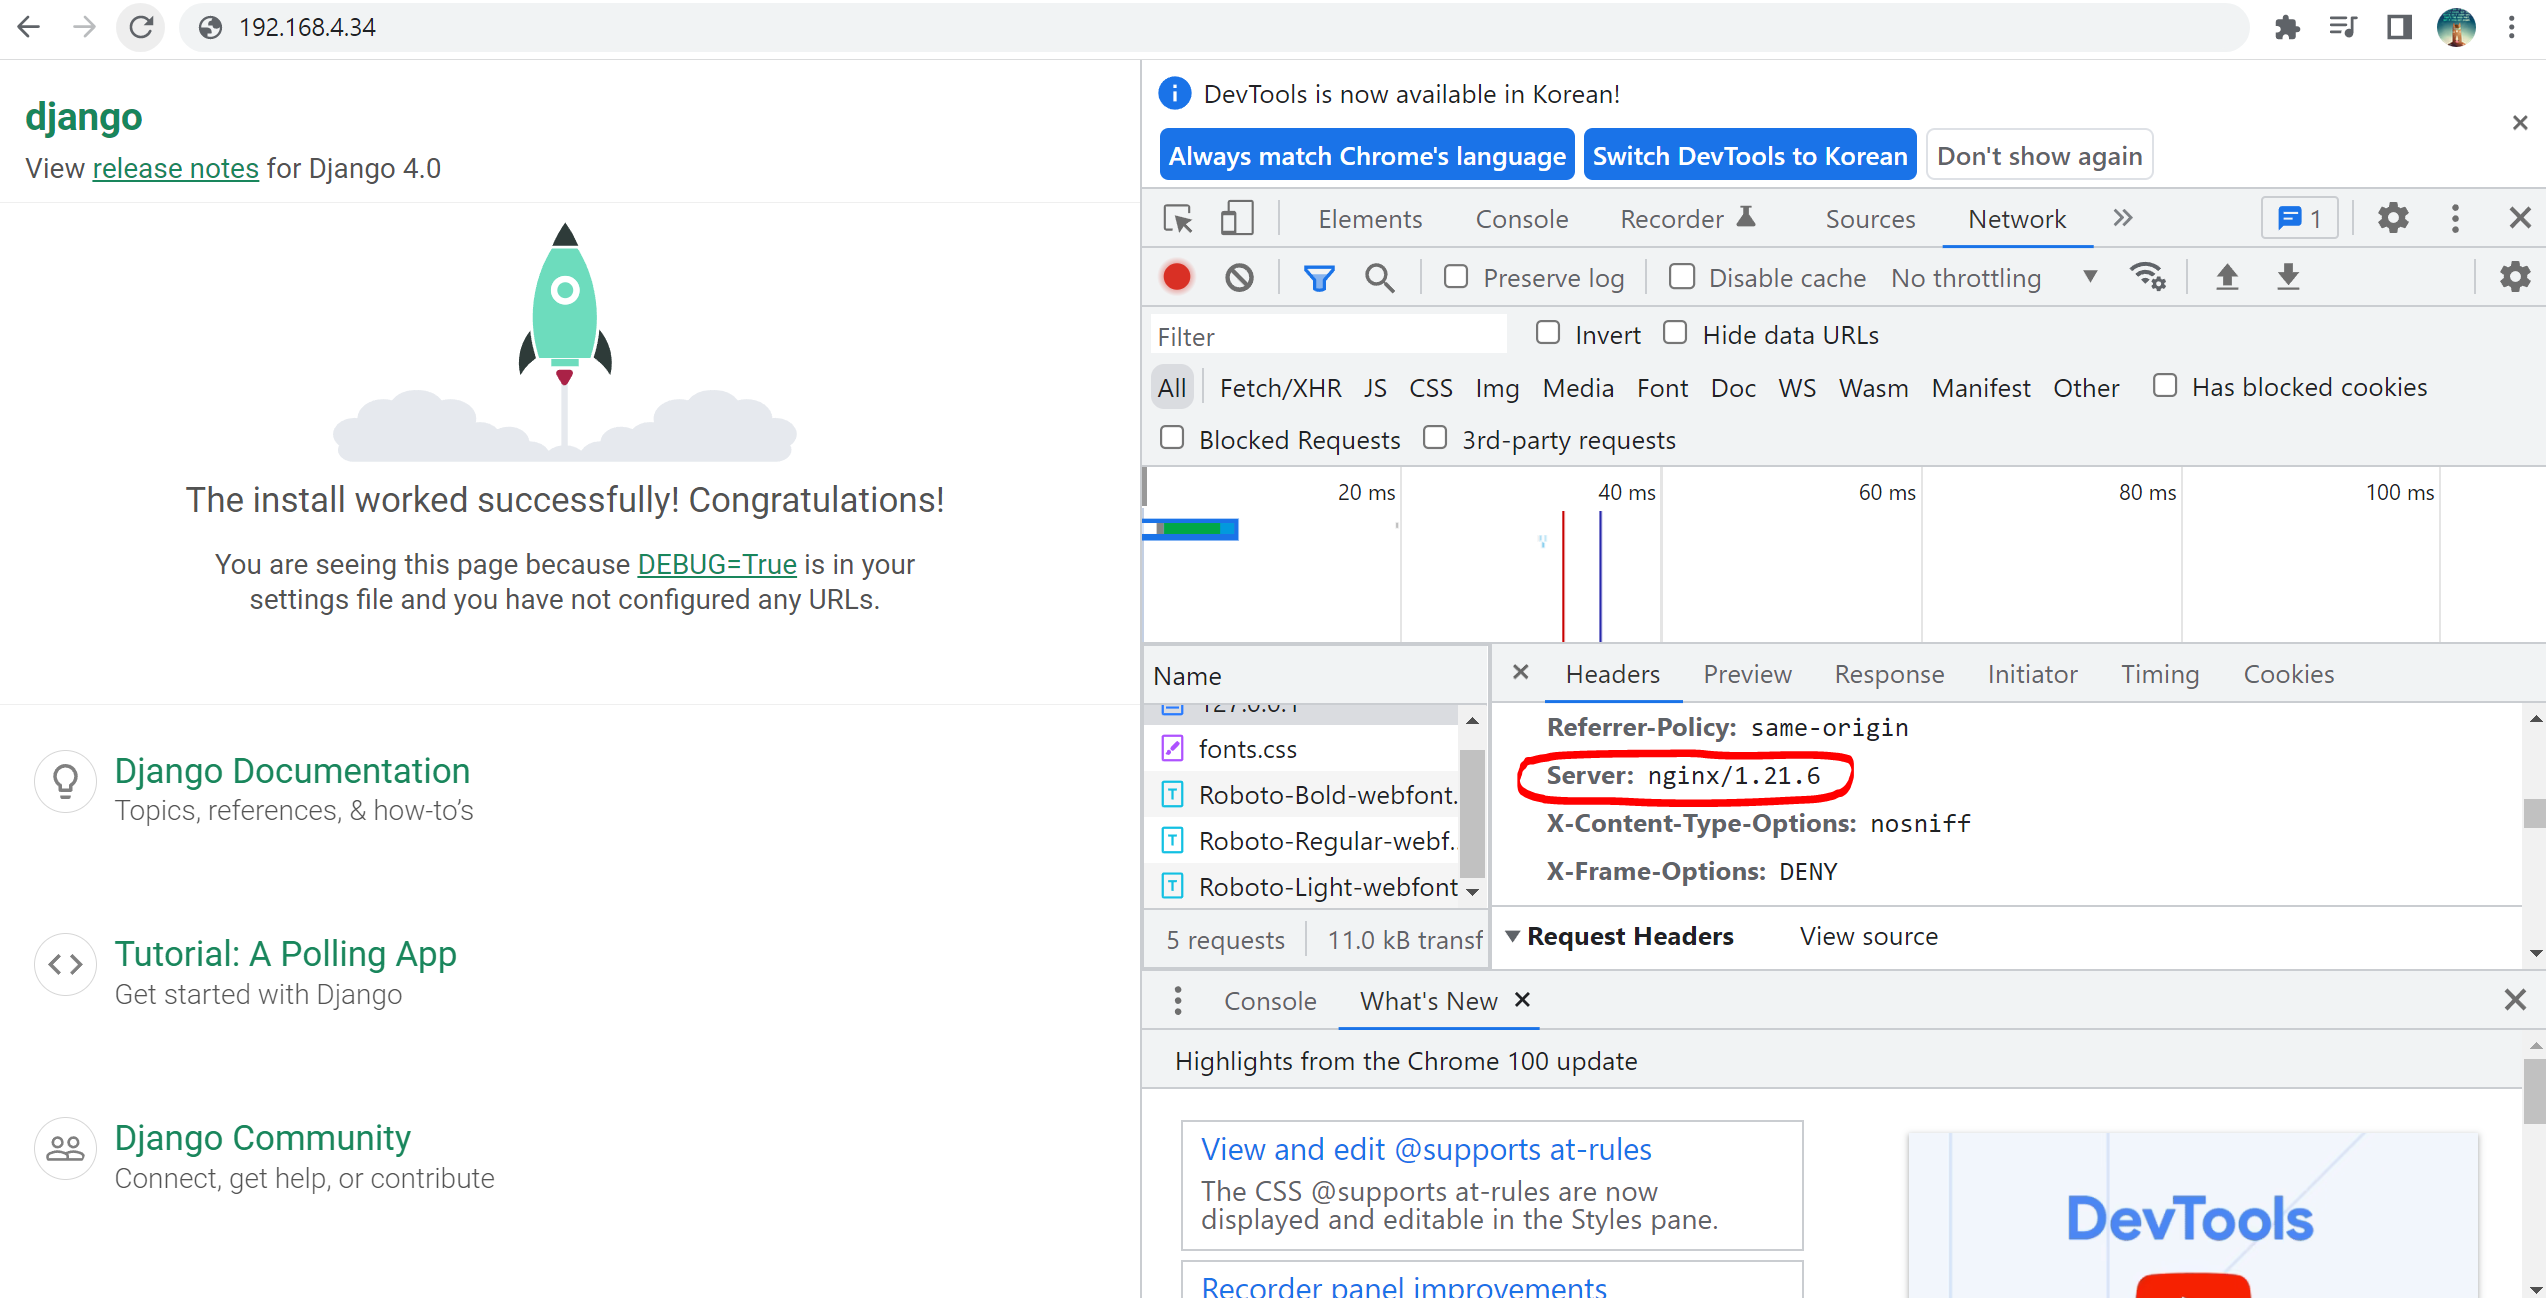Tick the Hide data URLs checkbox

[x=1675, y=333]
